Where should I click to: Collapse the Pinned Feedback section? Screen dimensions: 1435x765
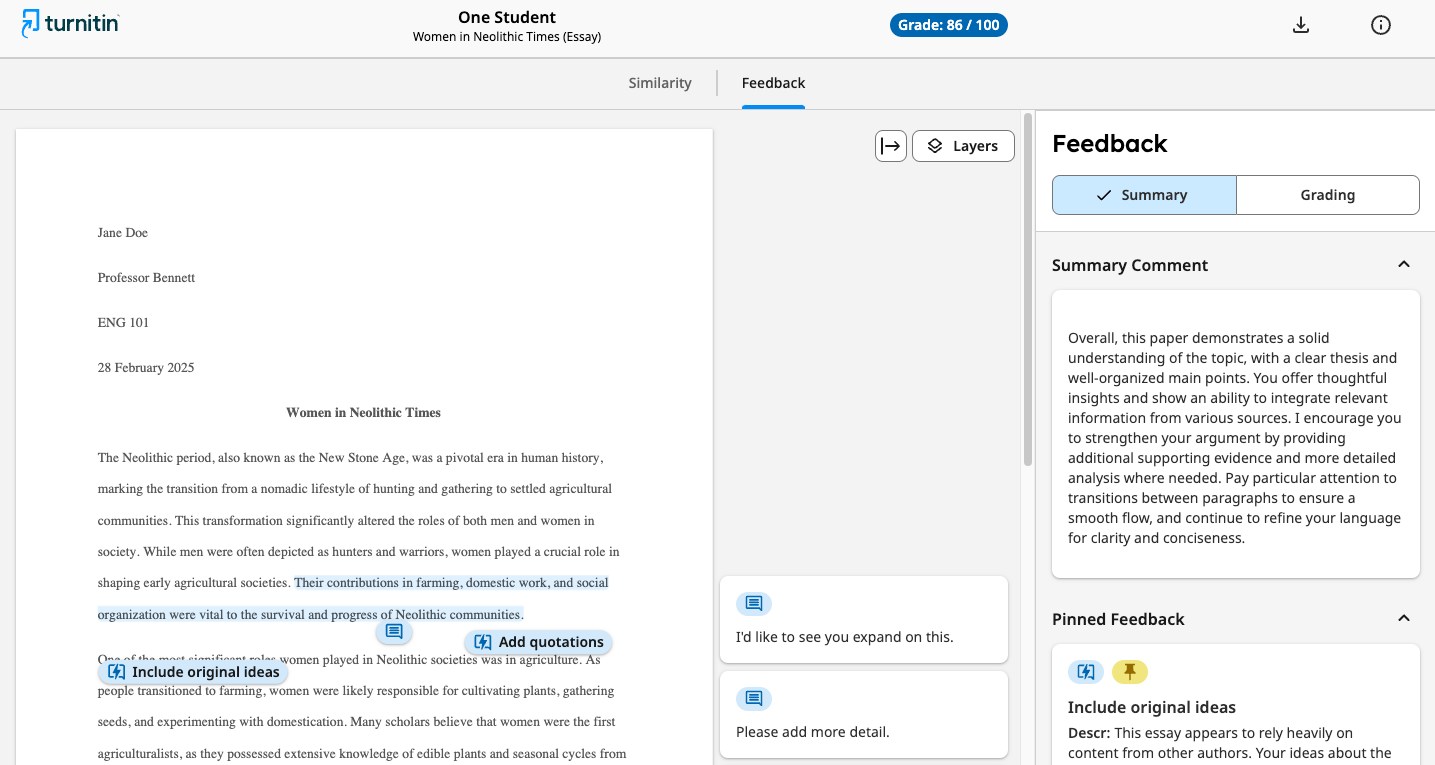(1404, 618)
